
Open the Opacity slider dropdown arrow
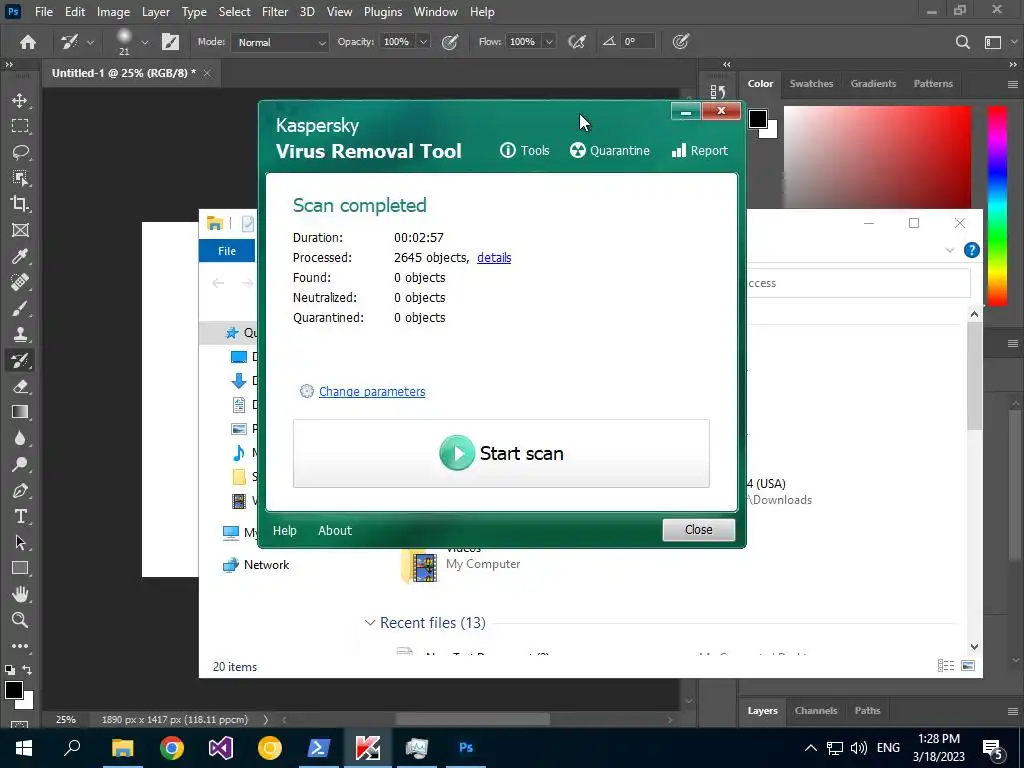tap(423, 42)
